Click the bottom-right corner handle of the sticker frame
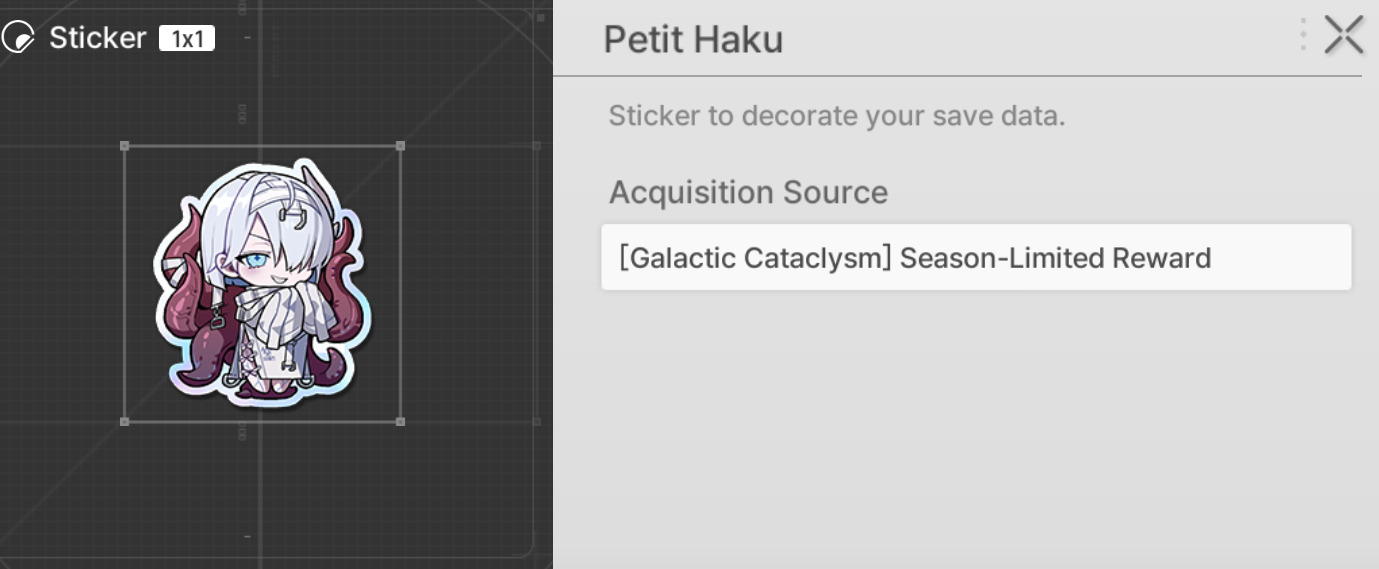Screen dimensions: 1379x569 pos(401,422)
